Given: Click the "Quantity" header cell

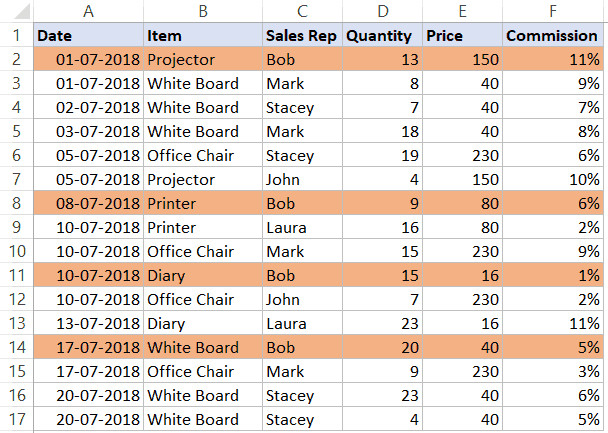Looking at the screenshot, I should point(381,36).
